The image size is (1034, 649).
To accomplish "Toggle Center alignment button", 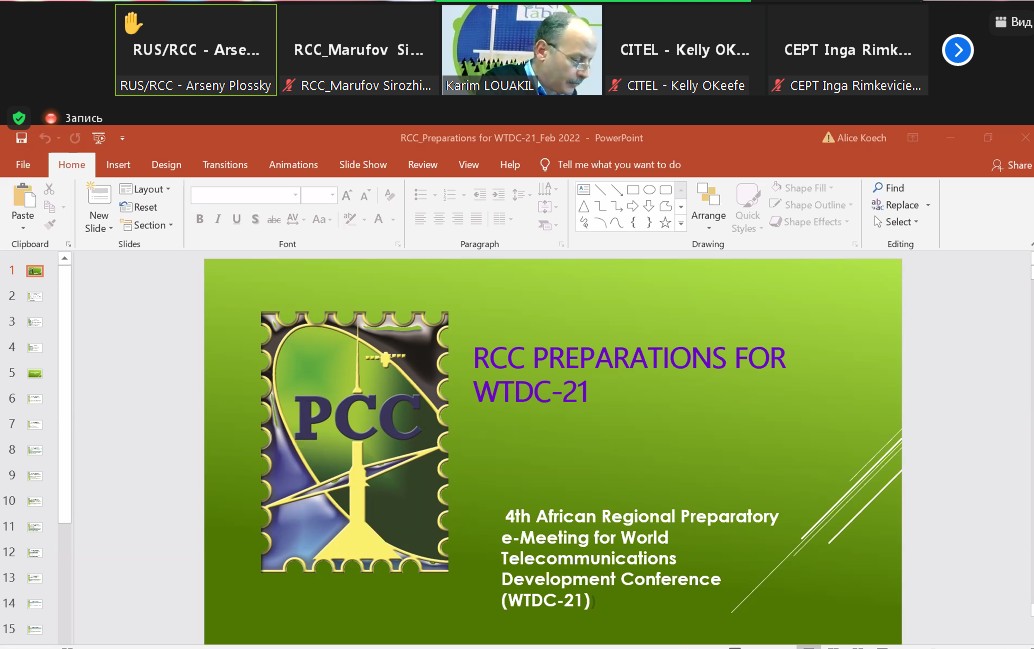I will 439,219.
